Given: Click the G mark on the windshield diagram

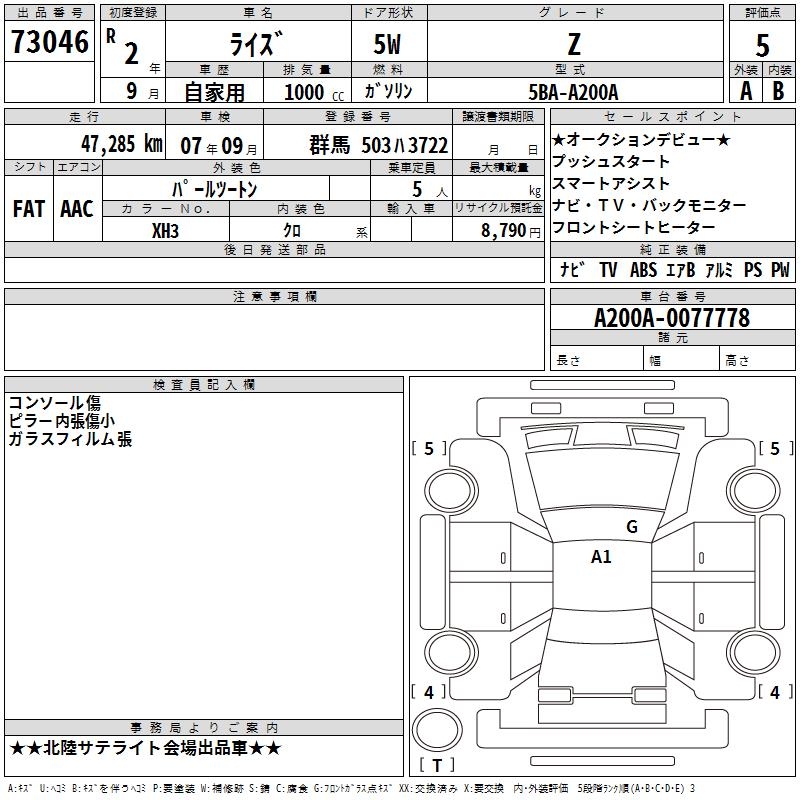Looking at the screenshot, I should coord(632,527).
